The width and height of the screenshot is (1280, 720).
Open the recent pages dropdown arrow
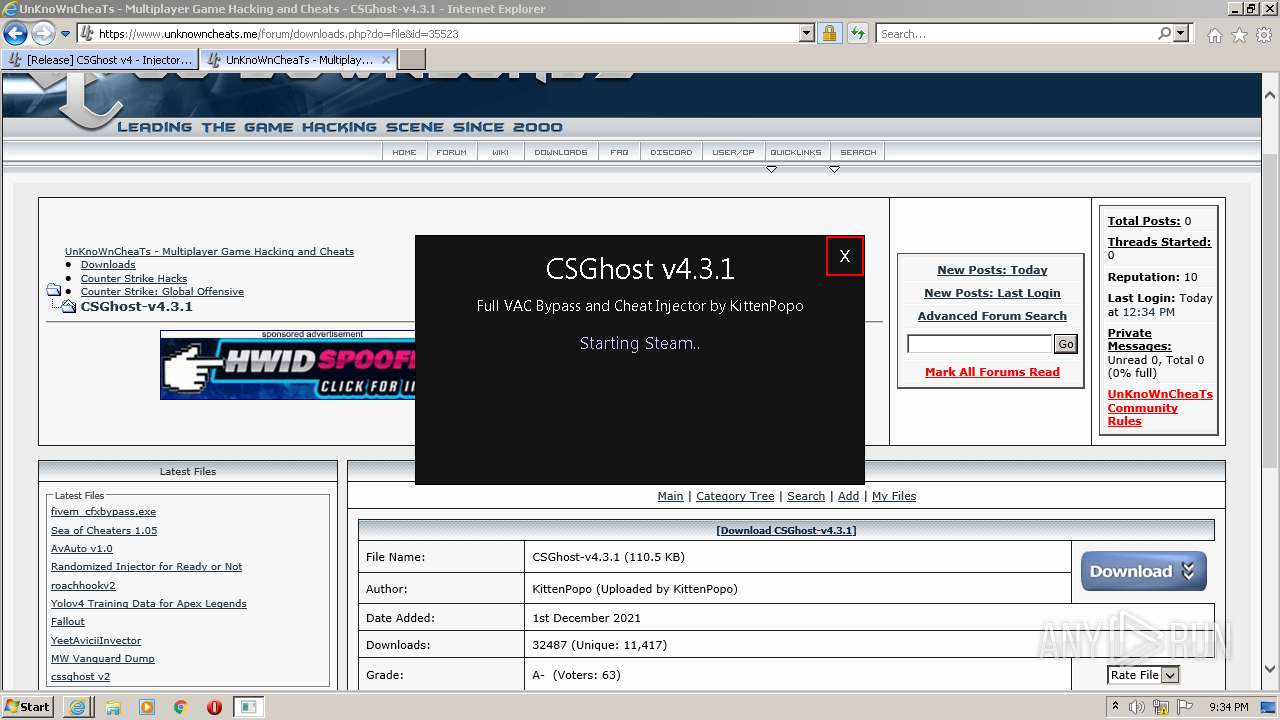click(x=65, y=34)
